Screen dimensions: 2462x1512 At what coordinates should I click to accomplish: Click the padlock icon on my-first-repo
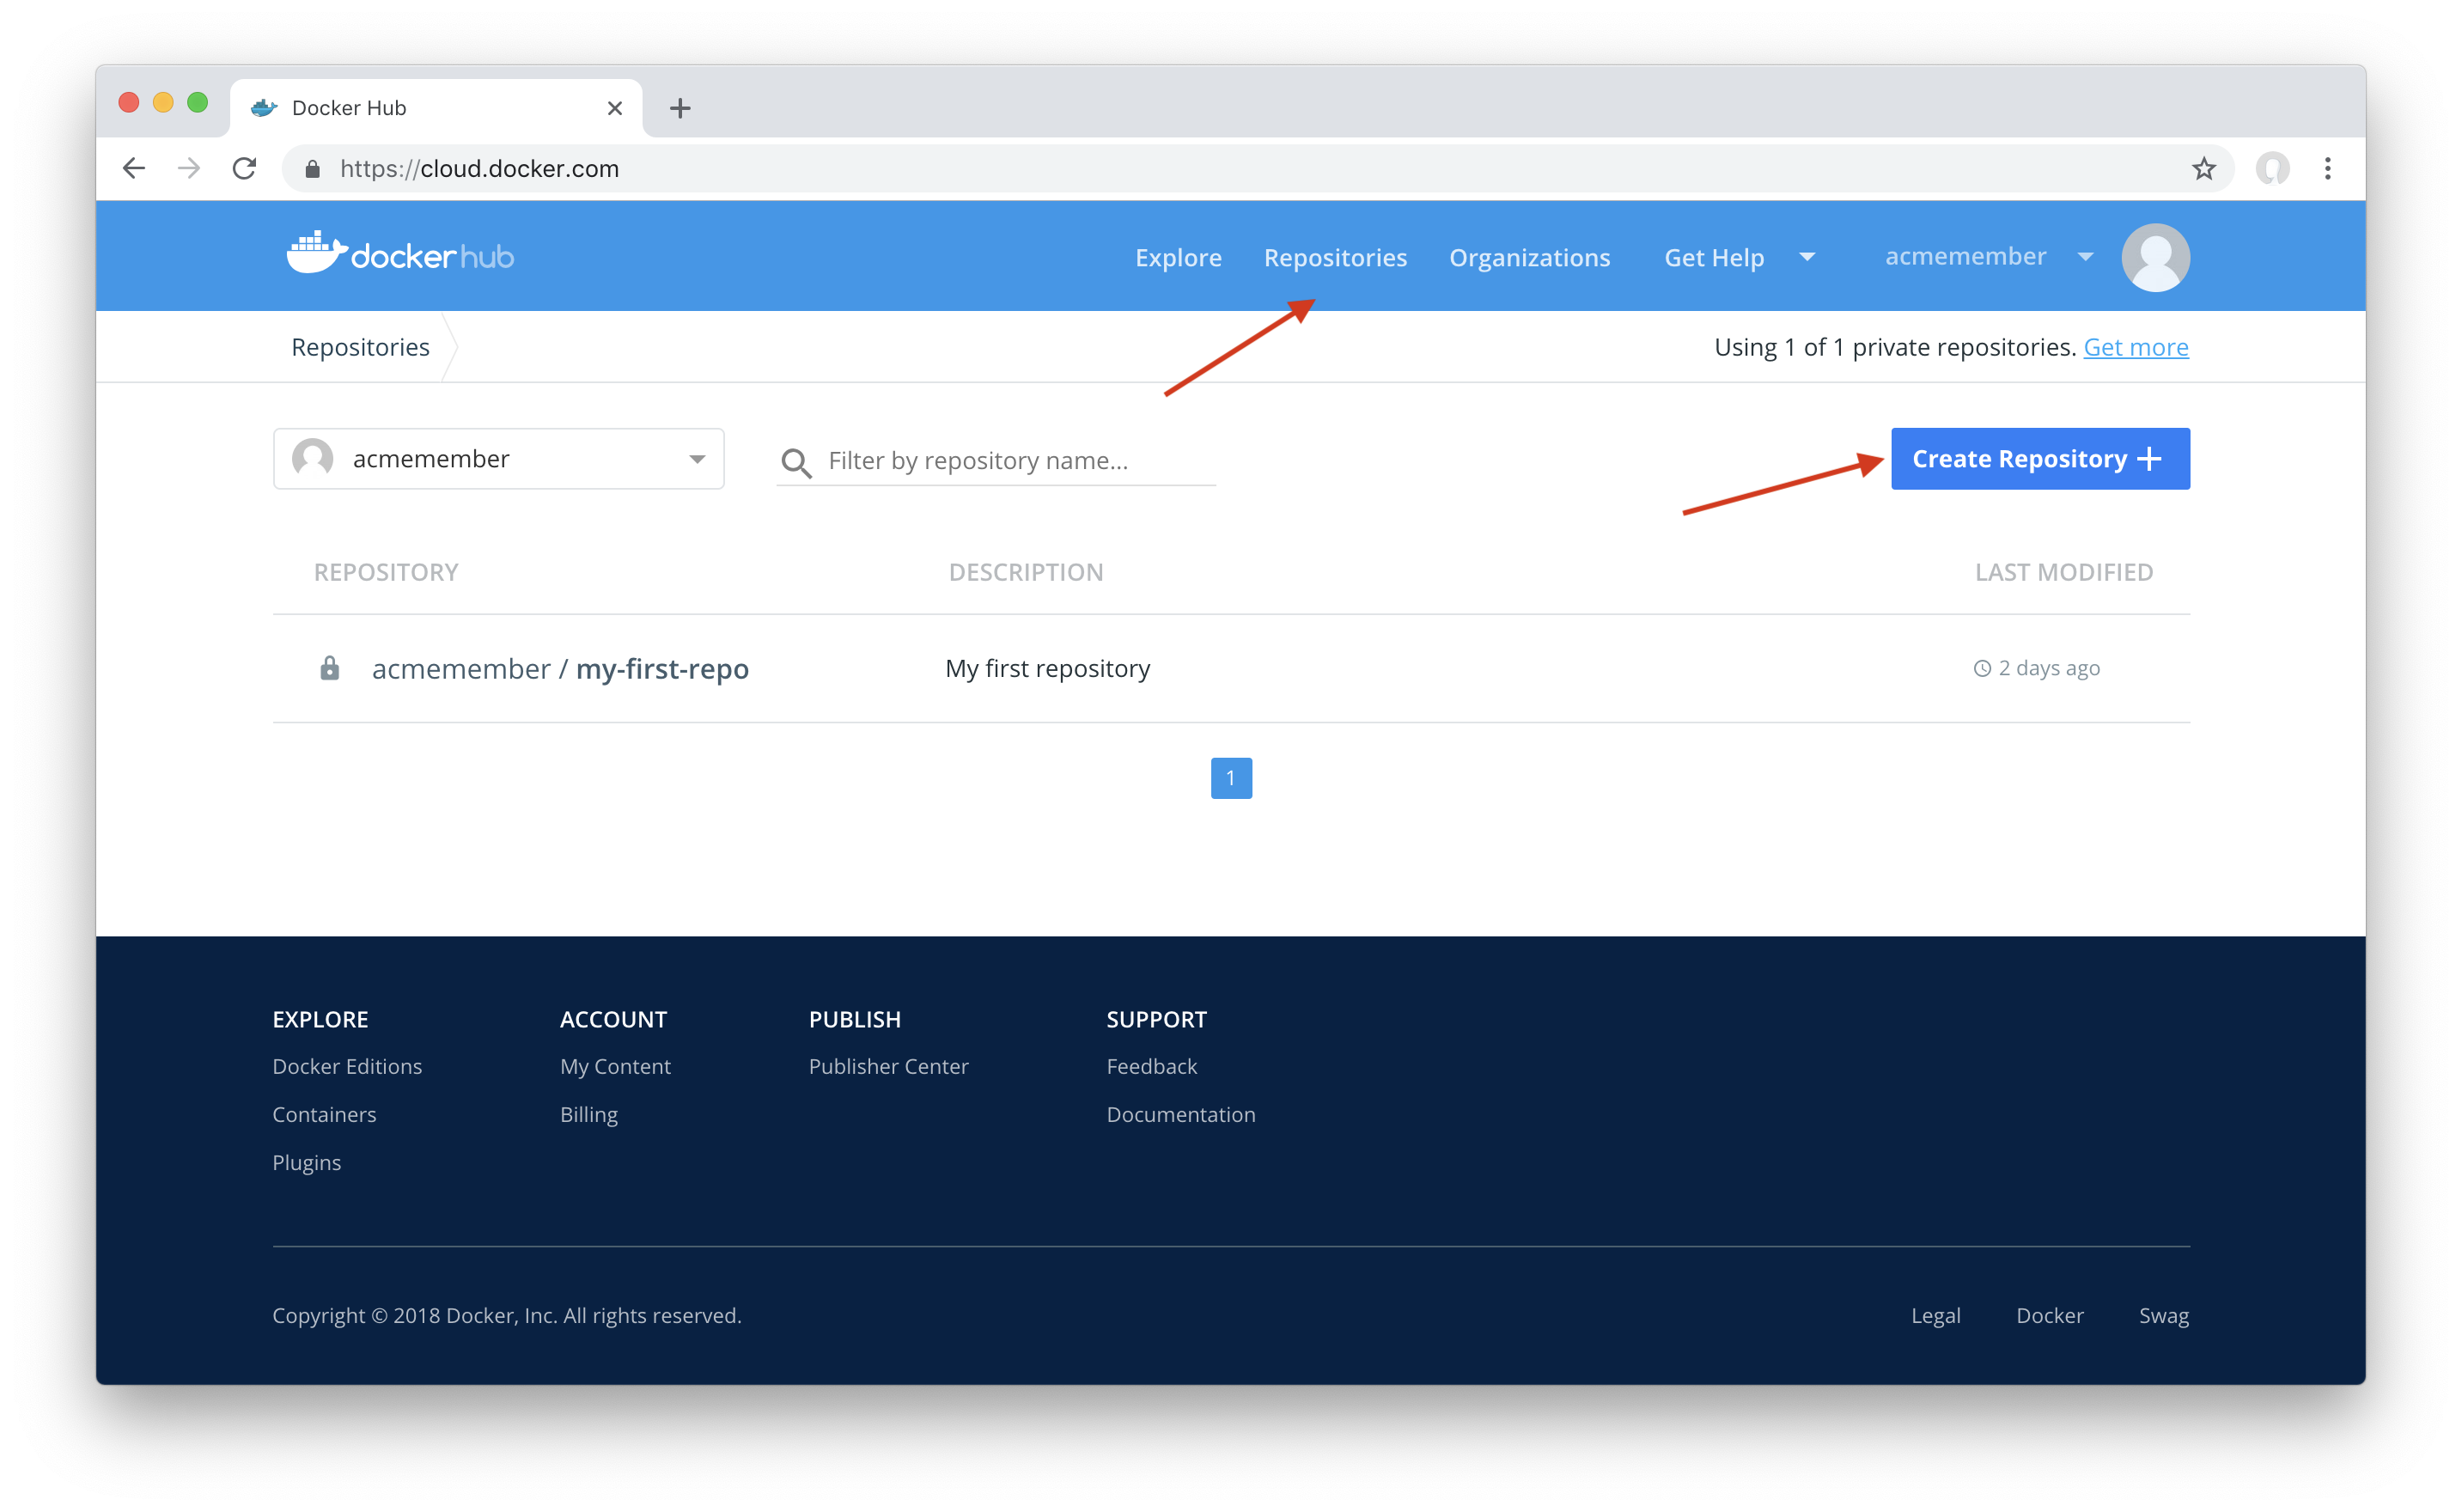(x=330, y=668)
